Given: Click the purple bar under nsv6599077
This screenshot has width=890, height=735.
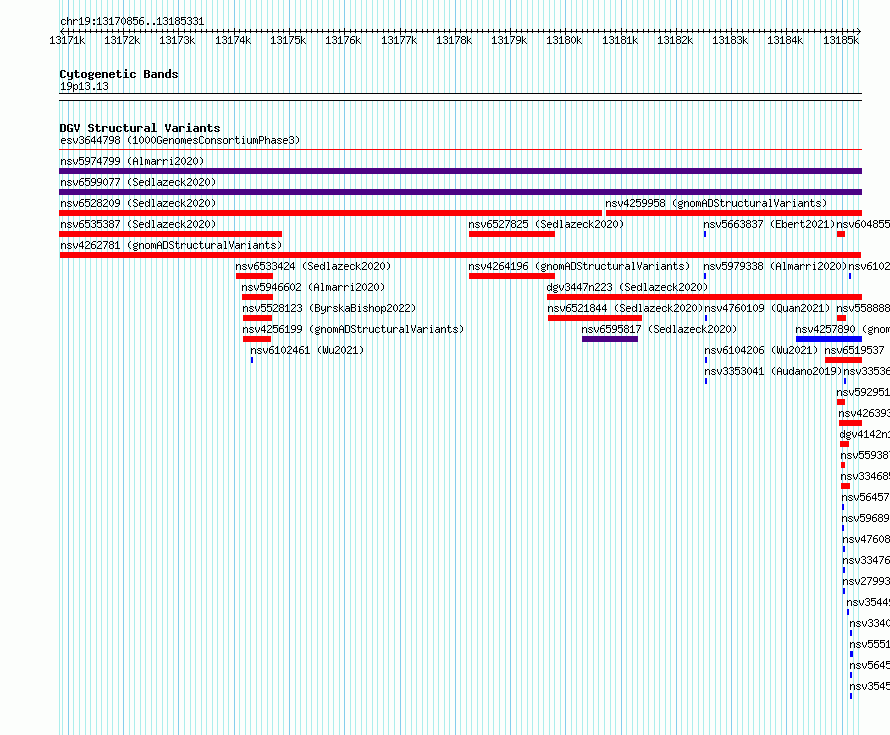Looking at the screenshot, I should pyautogui.click(x=460, y=192).
